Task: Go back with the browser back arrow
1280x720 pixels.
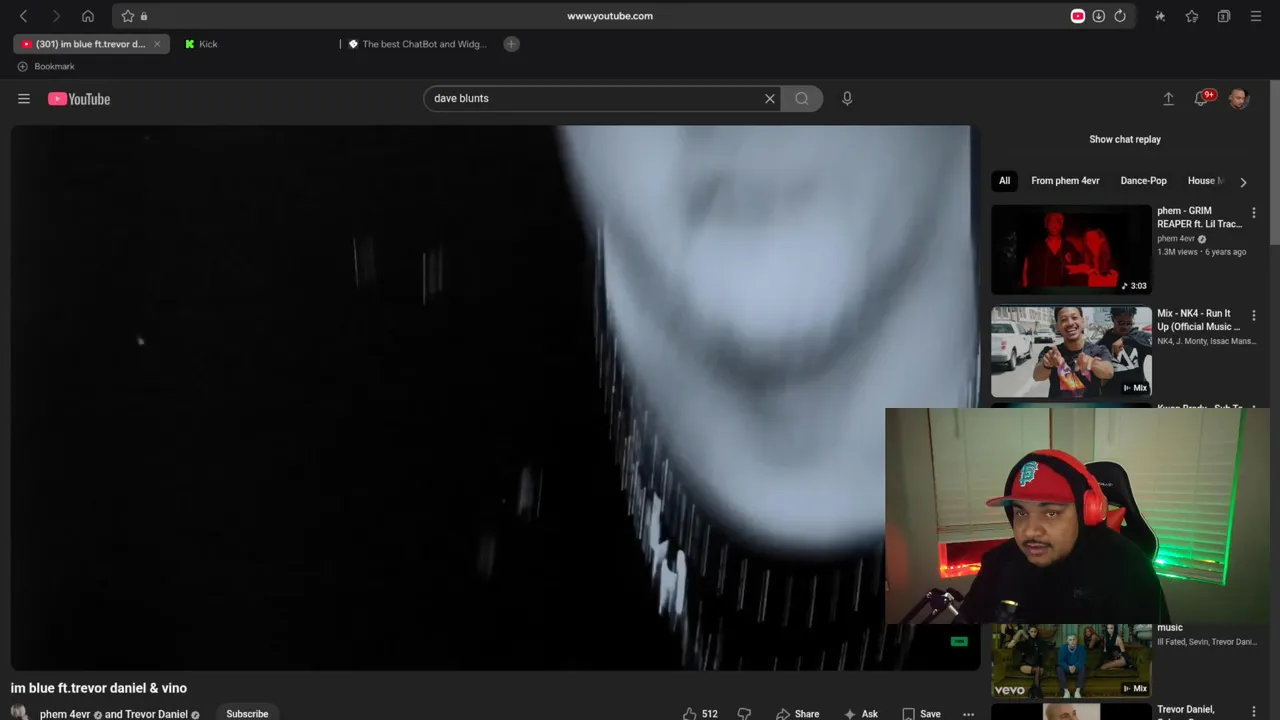Action: pyautogui.click(x=24, y=16)
